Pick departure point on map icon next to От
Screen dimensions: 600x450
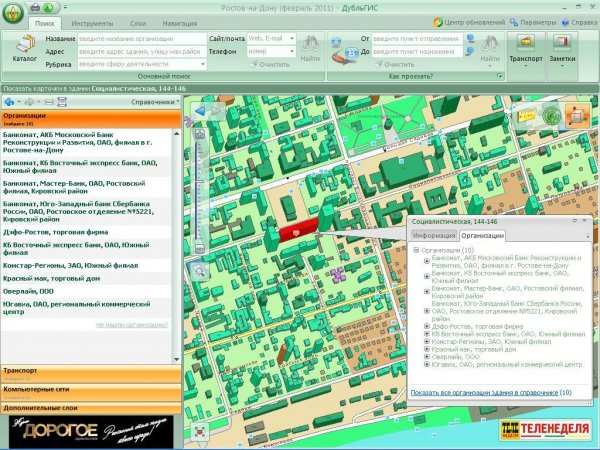tap(471, 38)
